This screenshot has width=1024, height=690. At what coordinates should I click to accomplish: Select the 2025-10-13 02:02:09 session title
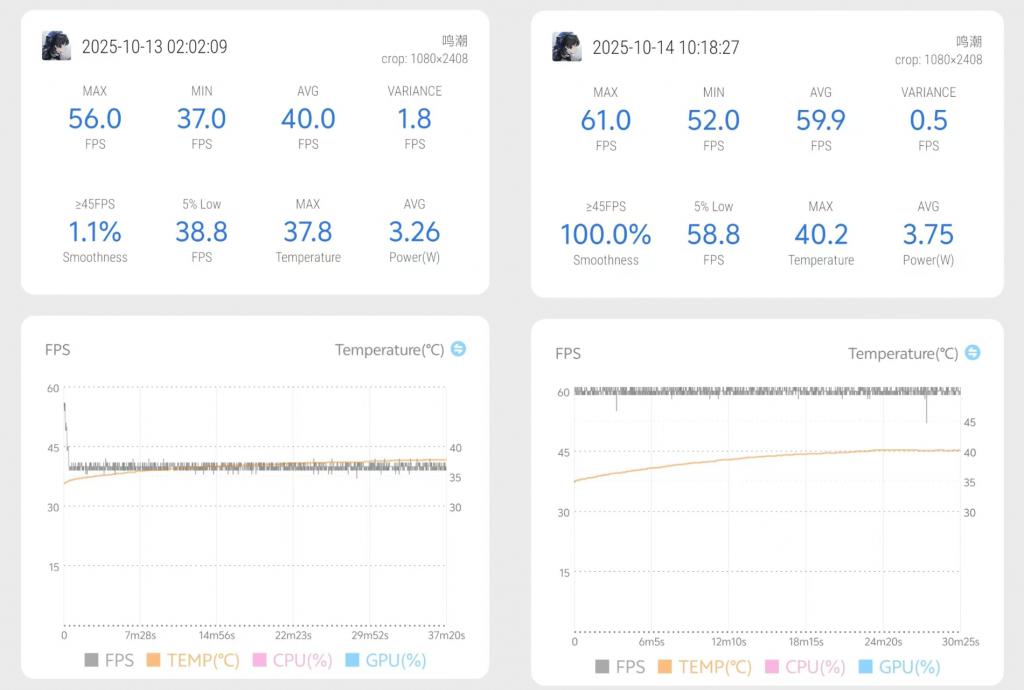154,47
